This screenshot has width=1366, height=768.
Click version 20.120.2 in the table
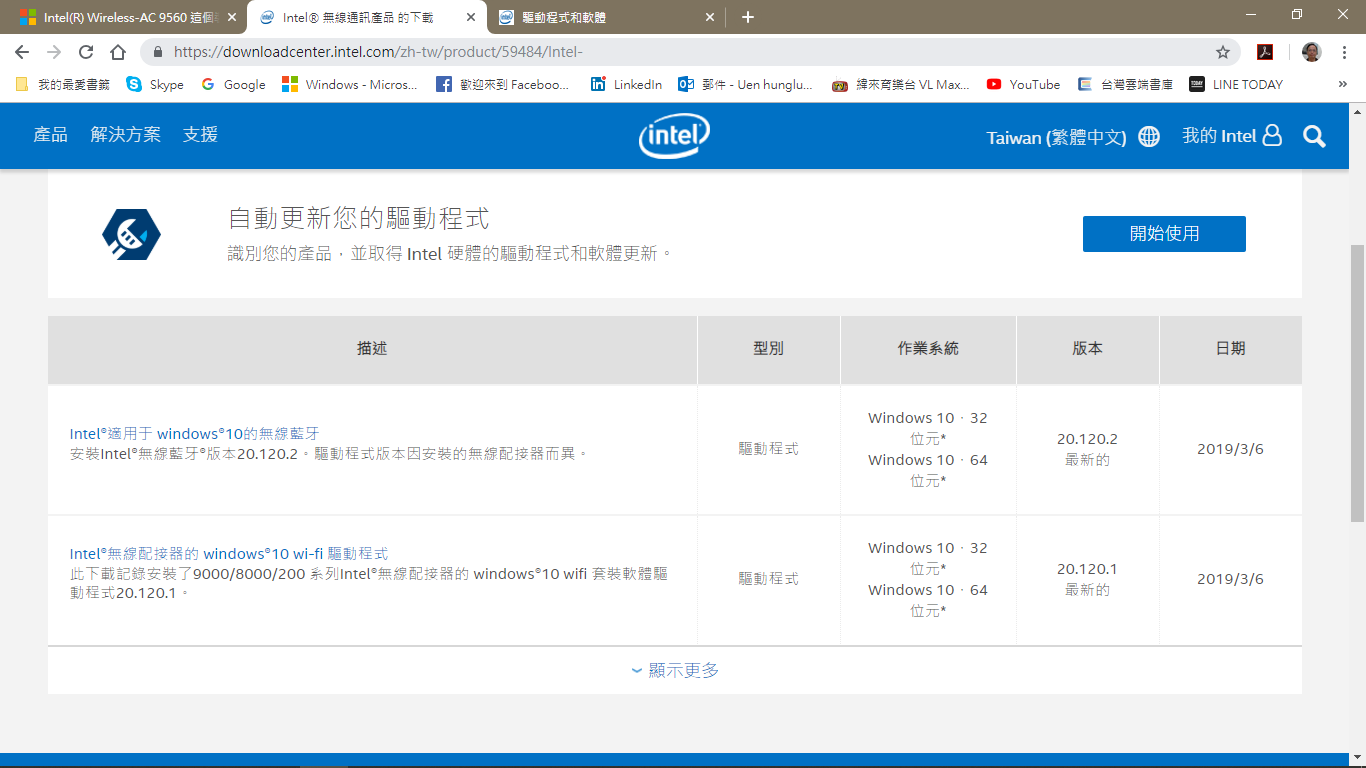tap(1087, 439)
